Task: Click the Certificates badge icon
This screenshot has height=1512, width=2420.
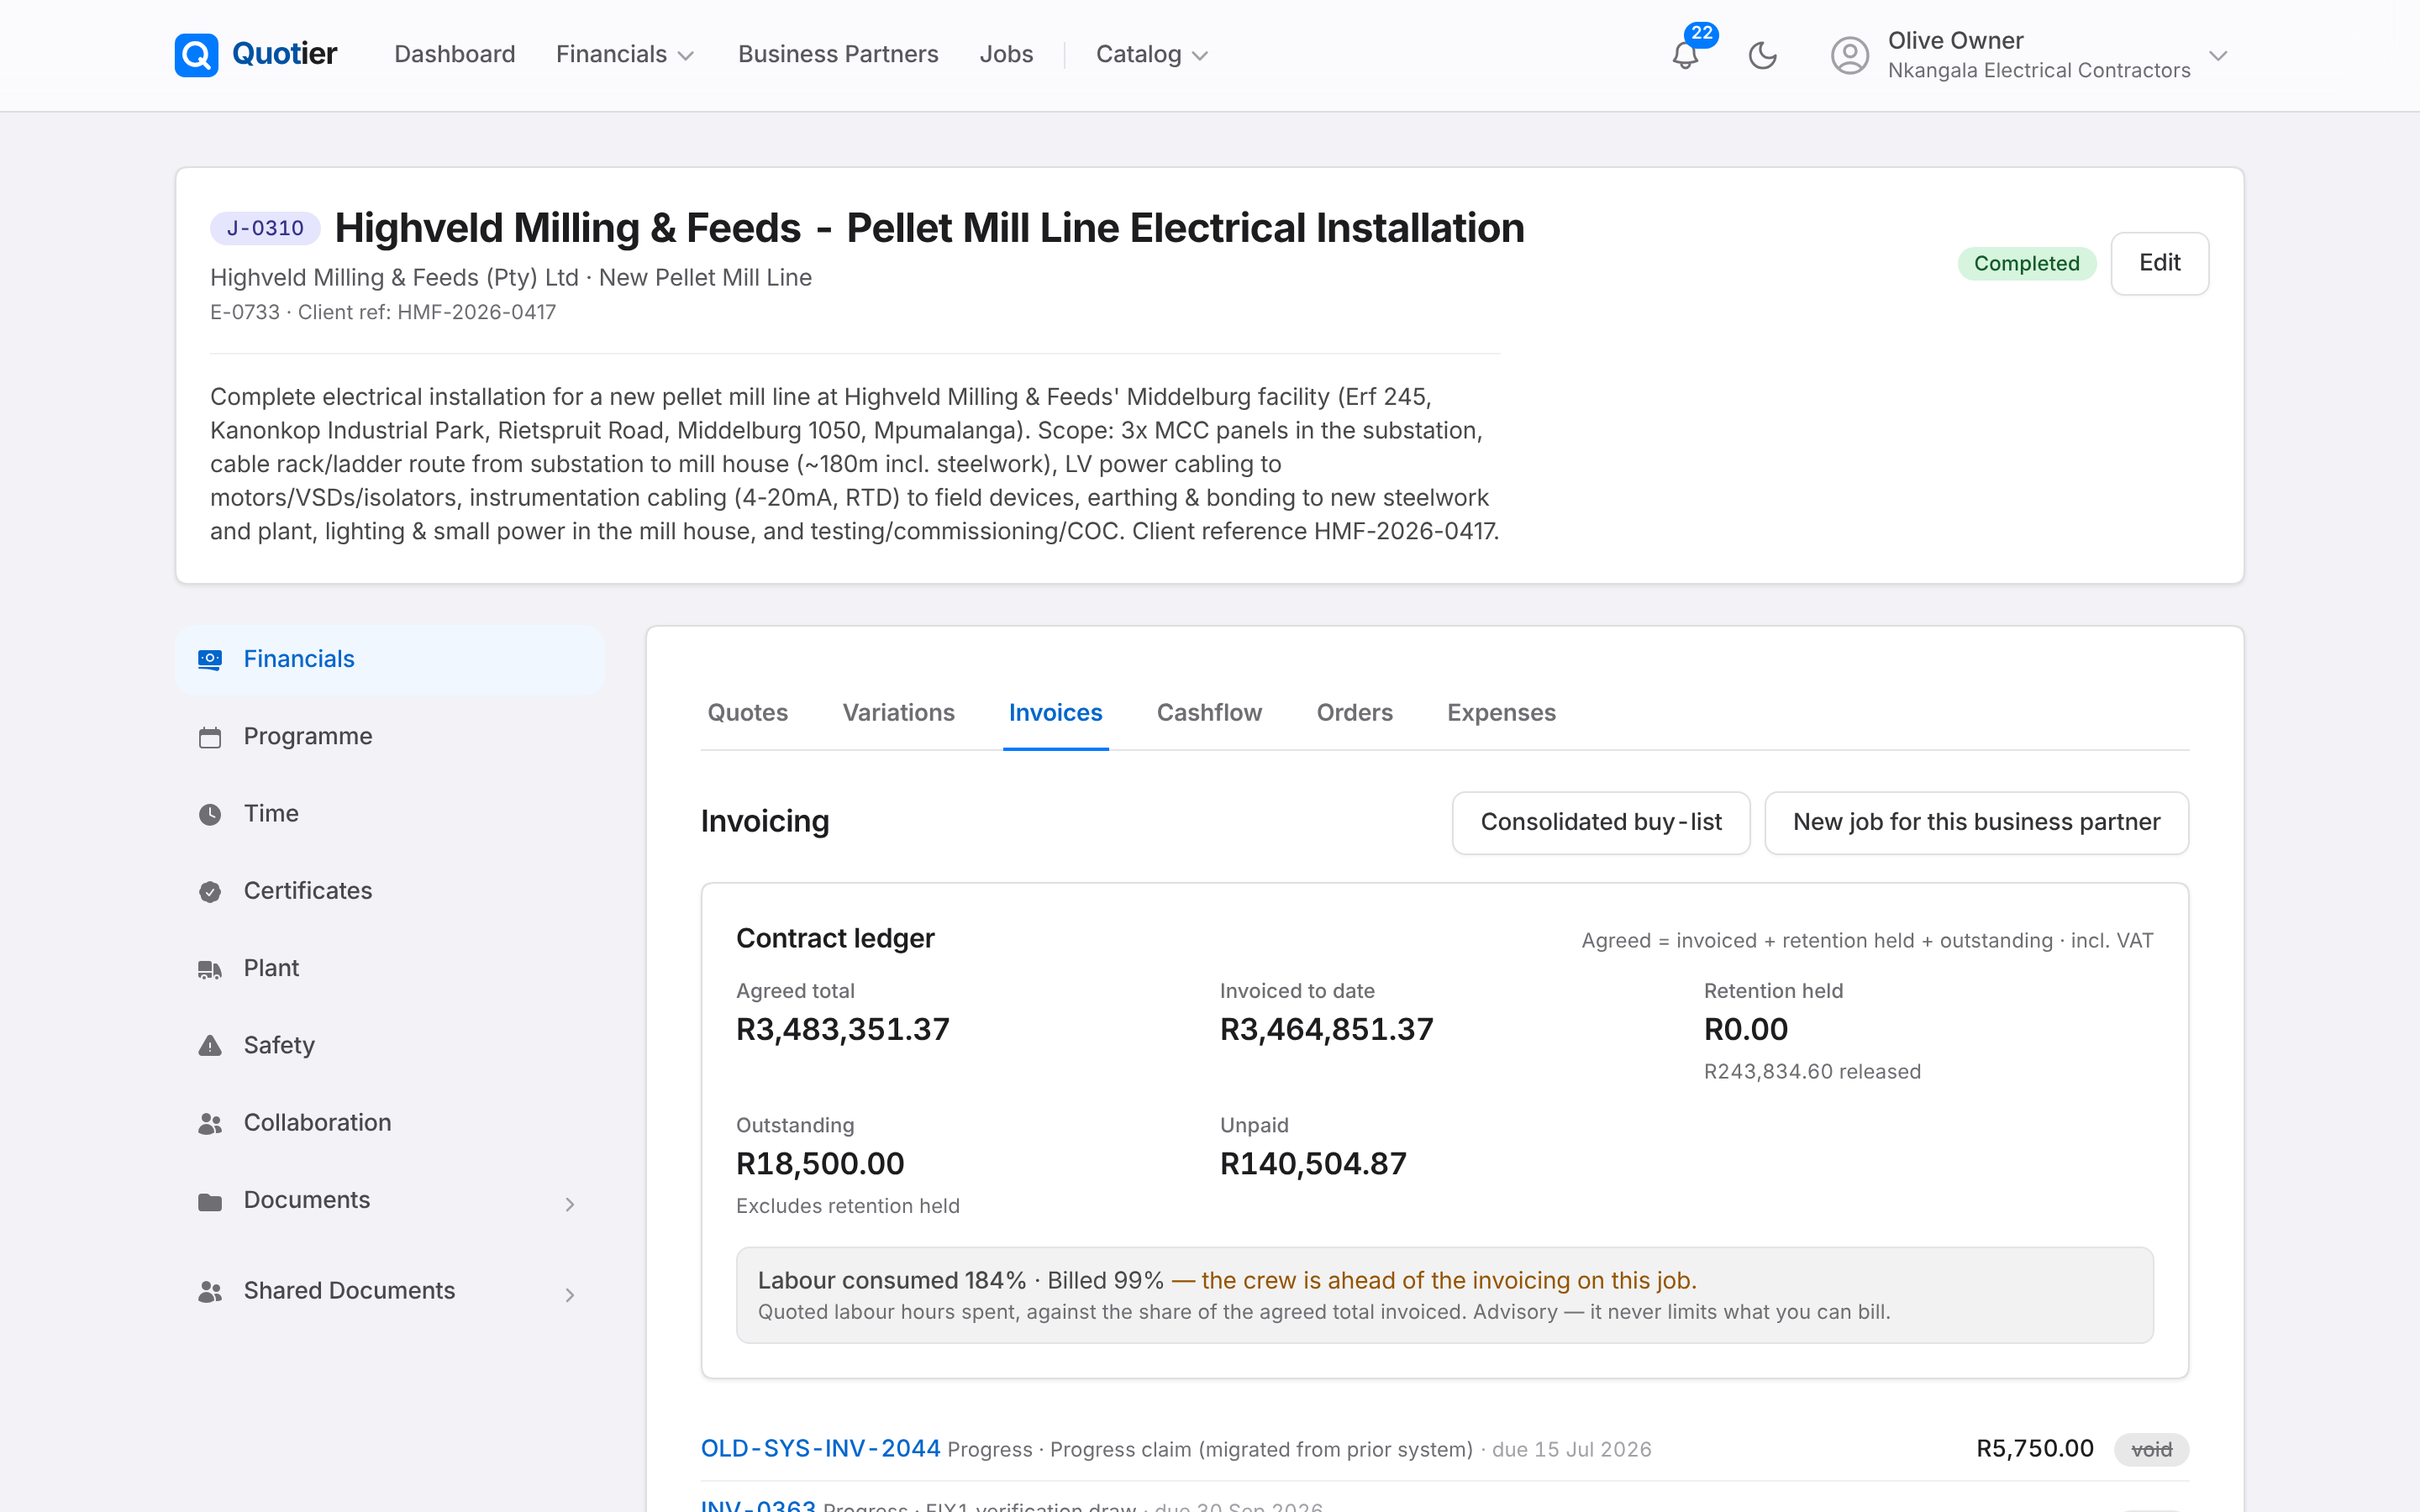Action: (x=210, y=891)
